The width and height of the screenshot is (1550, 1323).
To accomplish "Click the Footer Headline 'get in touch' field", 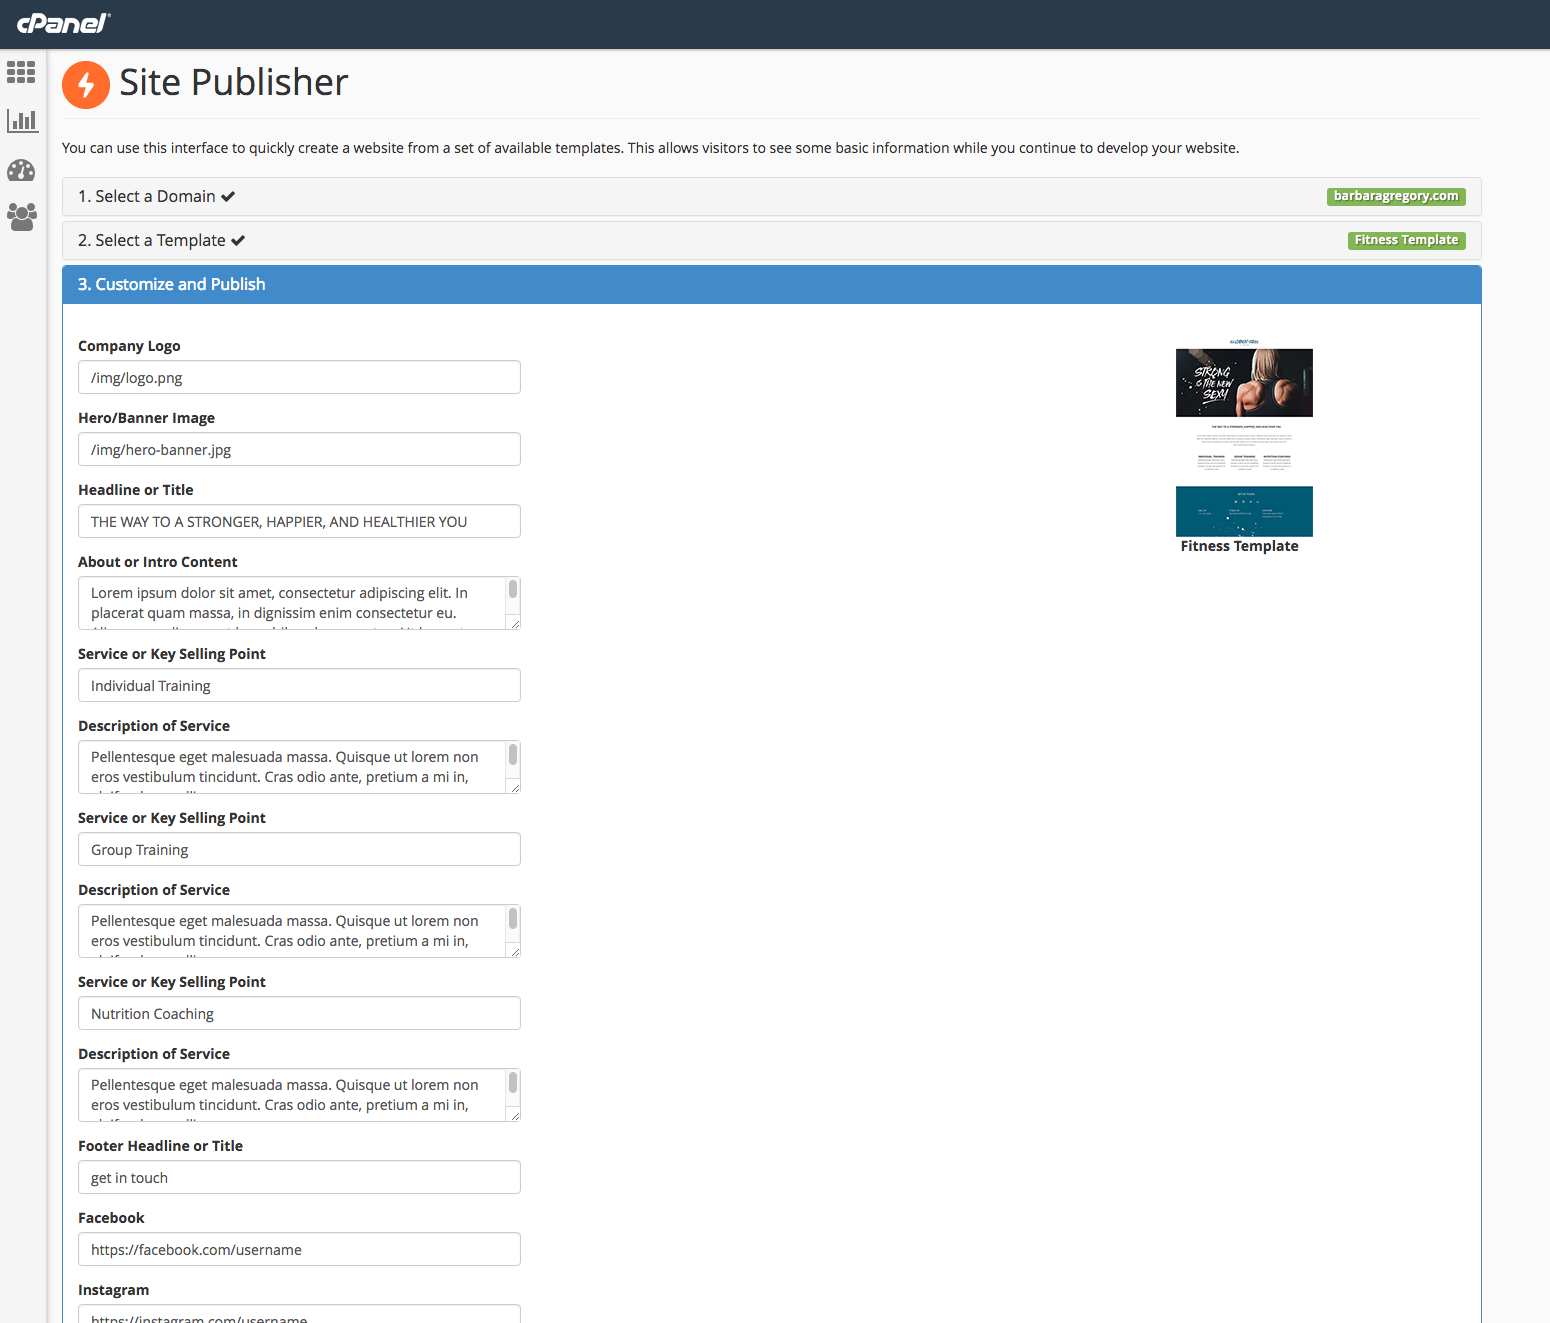I will click(299, 1178).
